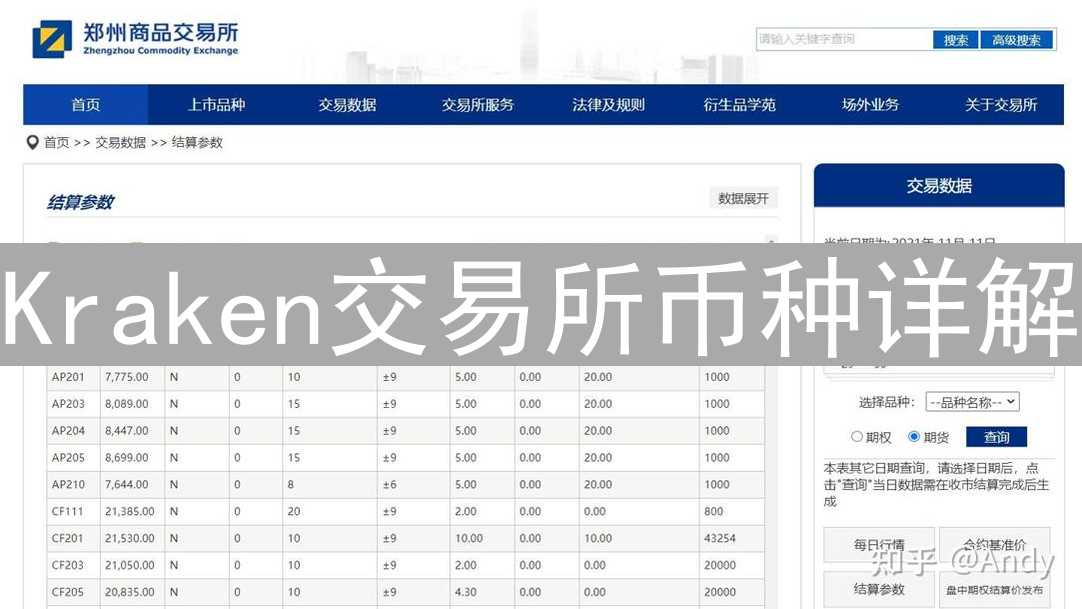Image resolution: width=1082 pixels, height=609 pixels.
Task: Open the 衍生品学苑 navigation menu
Action: 739,105
